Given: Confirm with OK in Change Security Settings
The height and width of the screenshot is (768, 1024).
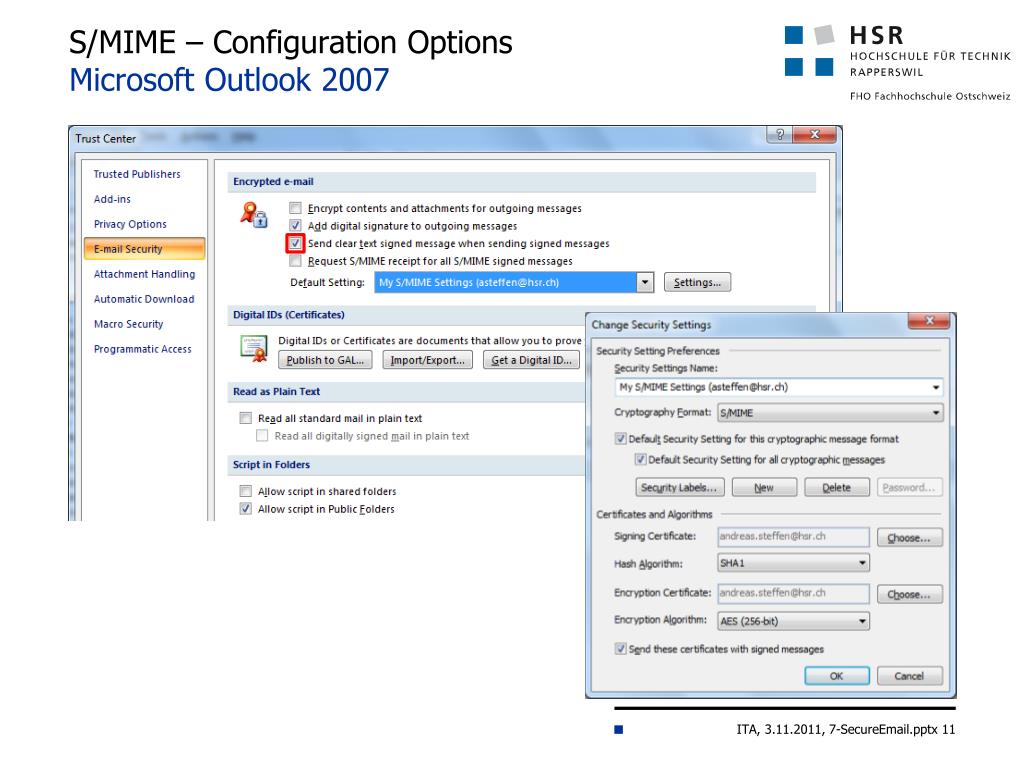Looking at the screenshot, I should [837, 676].
